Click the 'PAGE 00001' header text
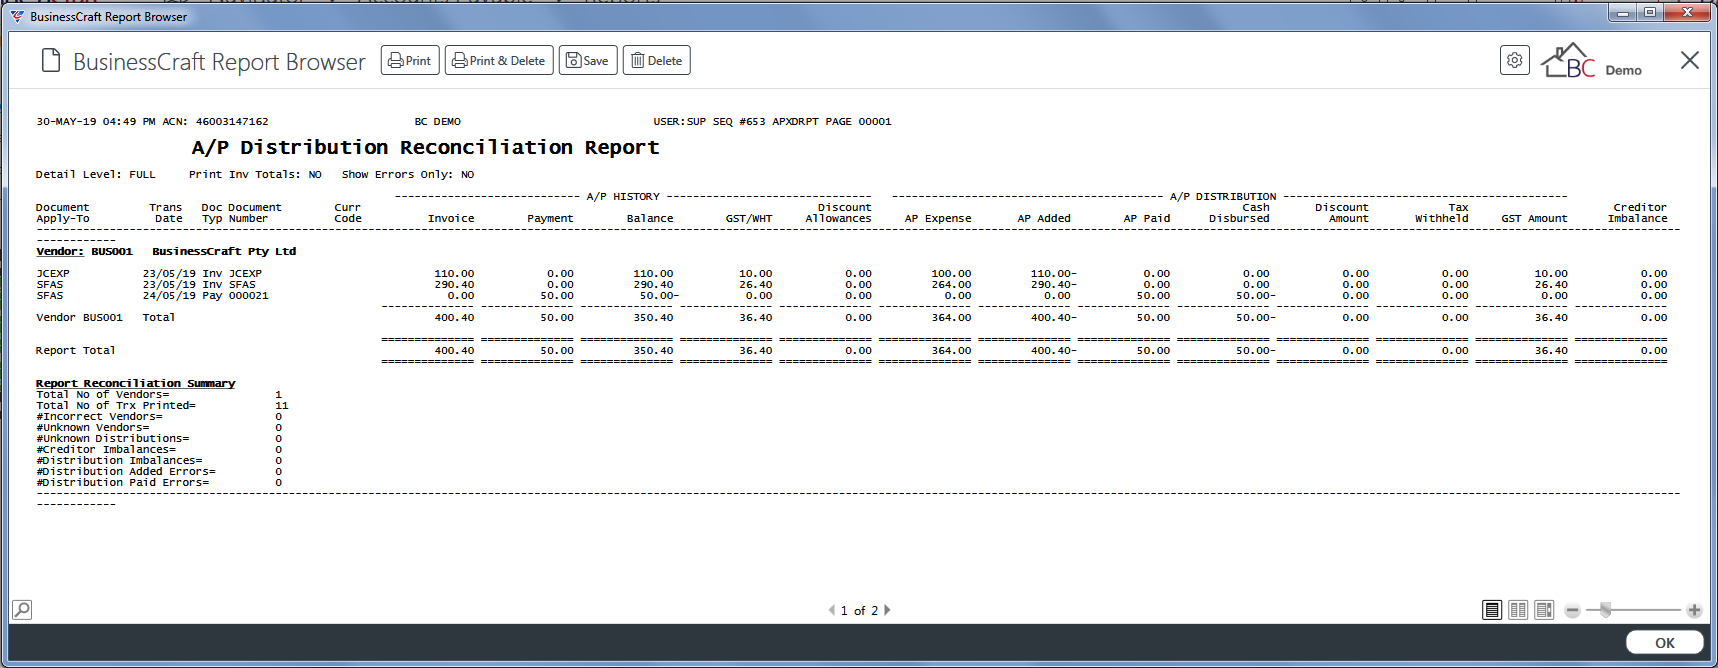This screenshot has height=668, width=1718. click(858, 121)
